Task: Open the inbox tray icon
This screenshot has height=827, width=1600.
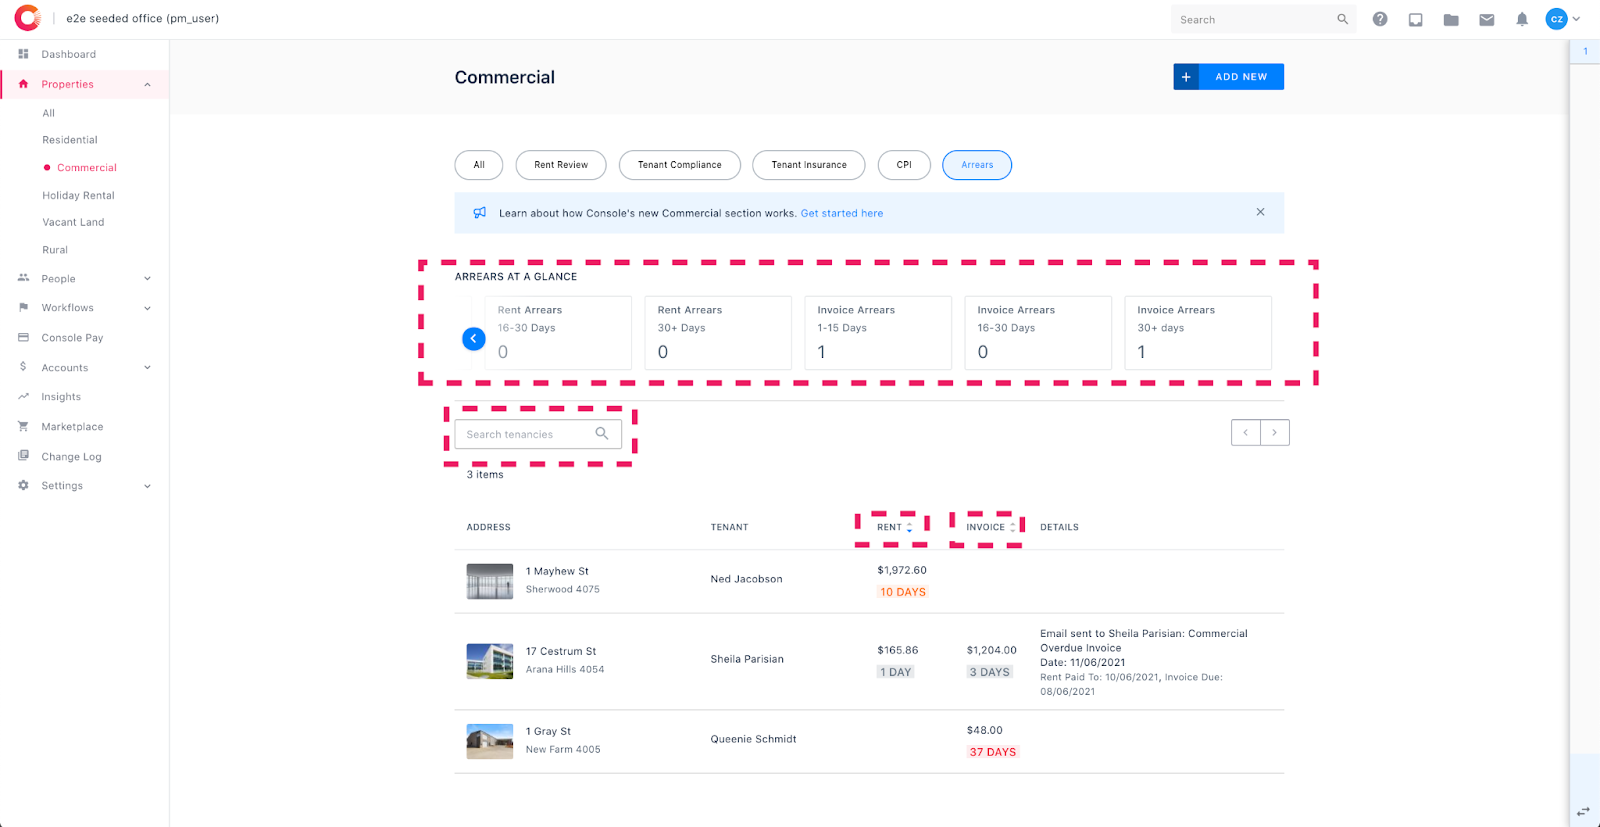Action: tap(1416, 19)
